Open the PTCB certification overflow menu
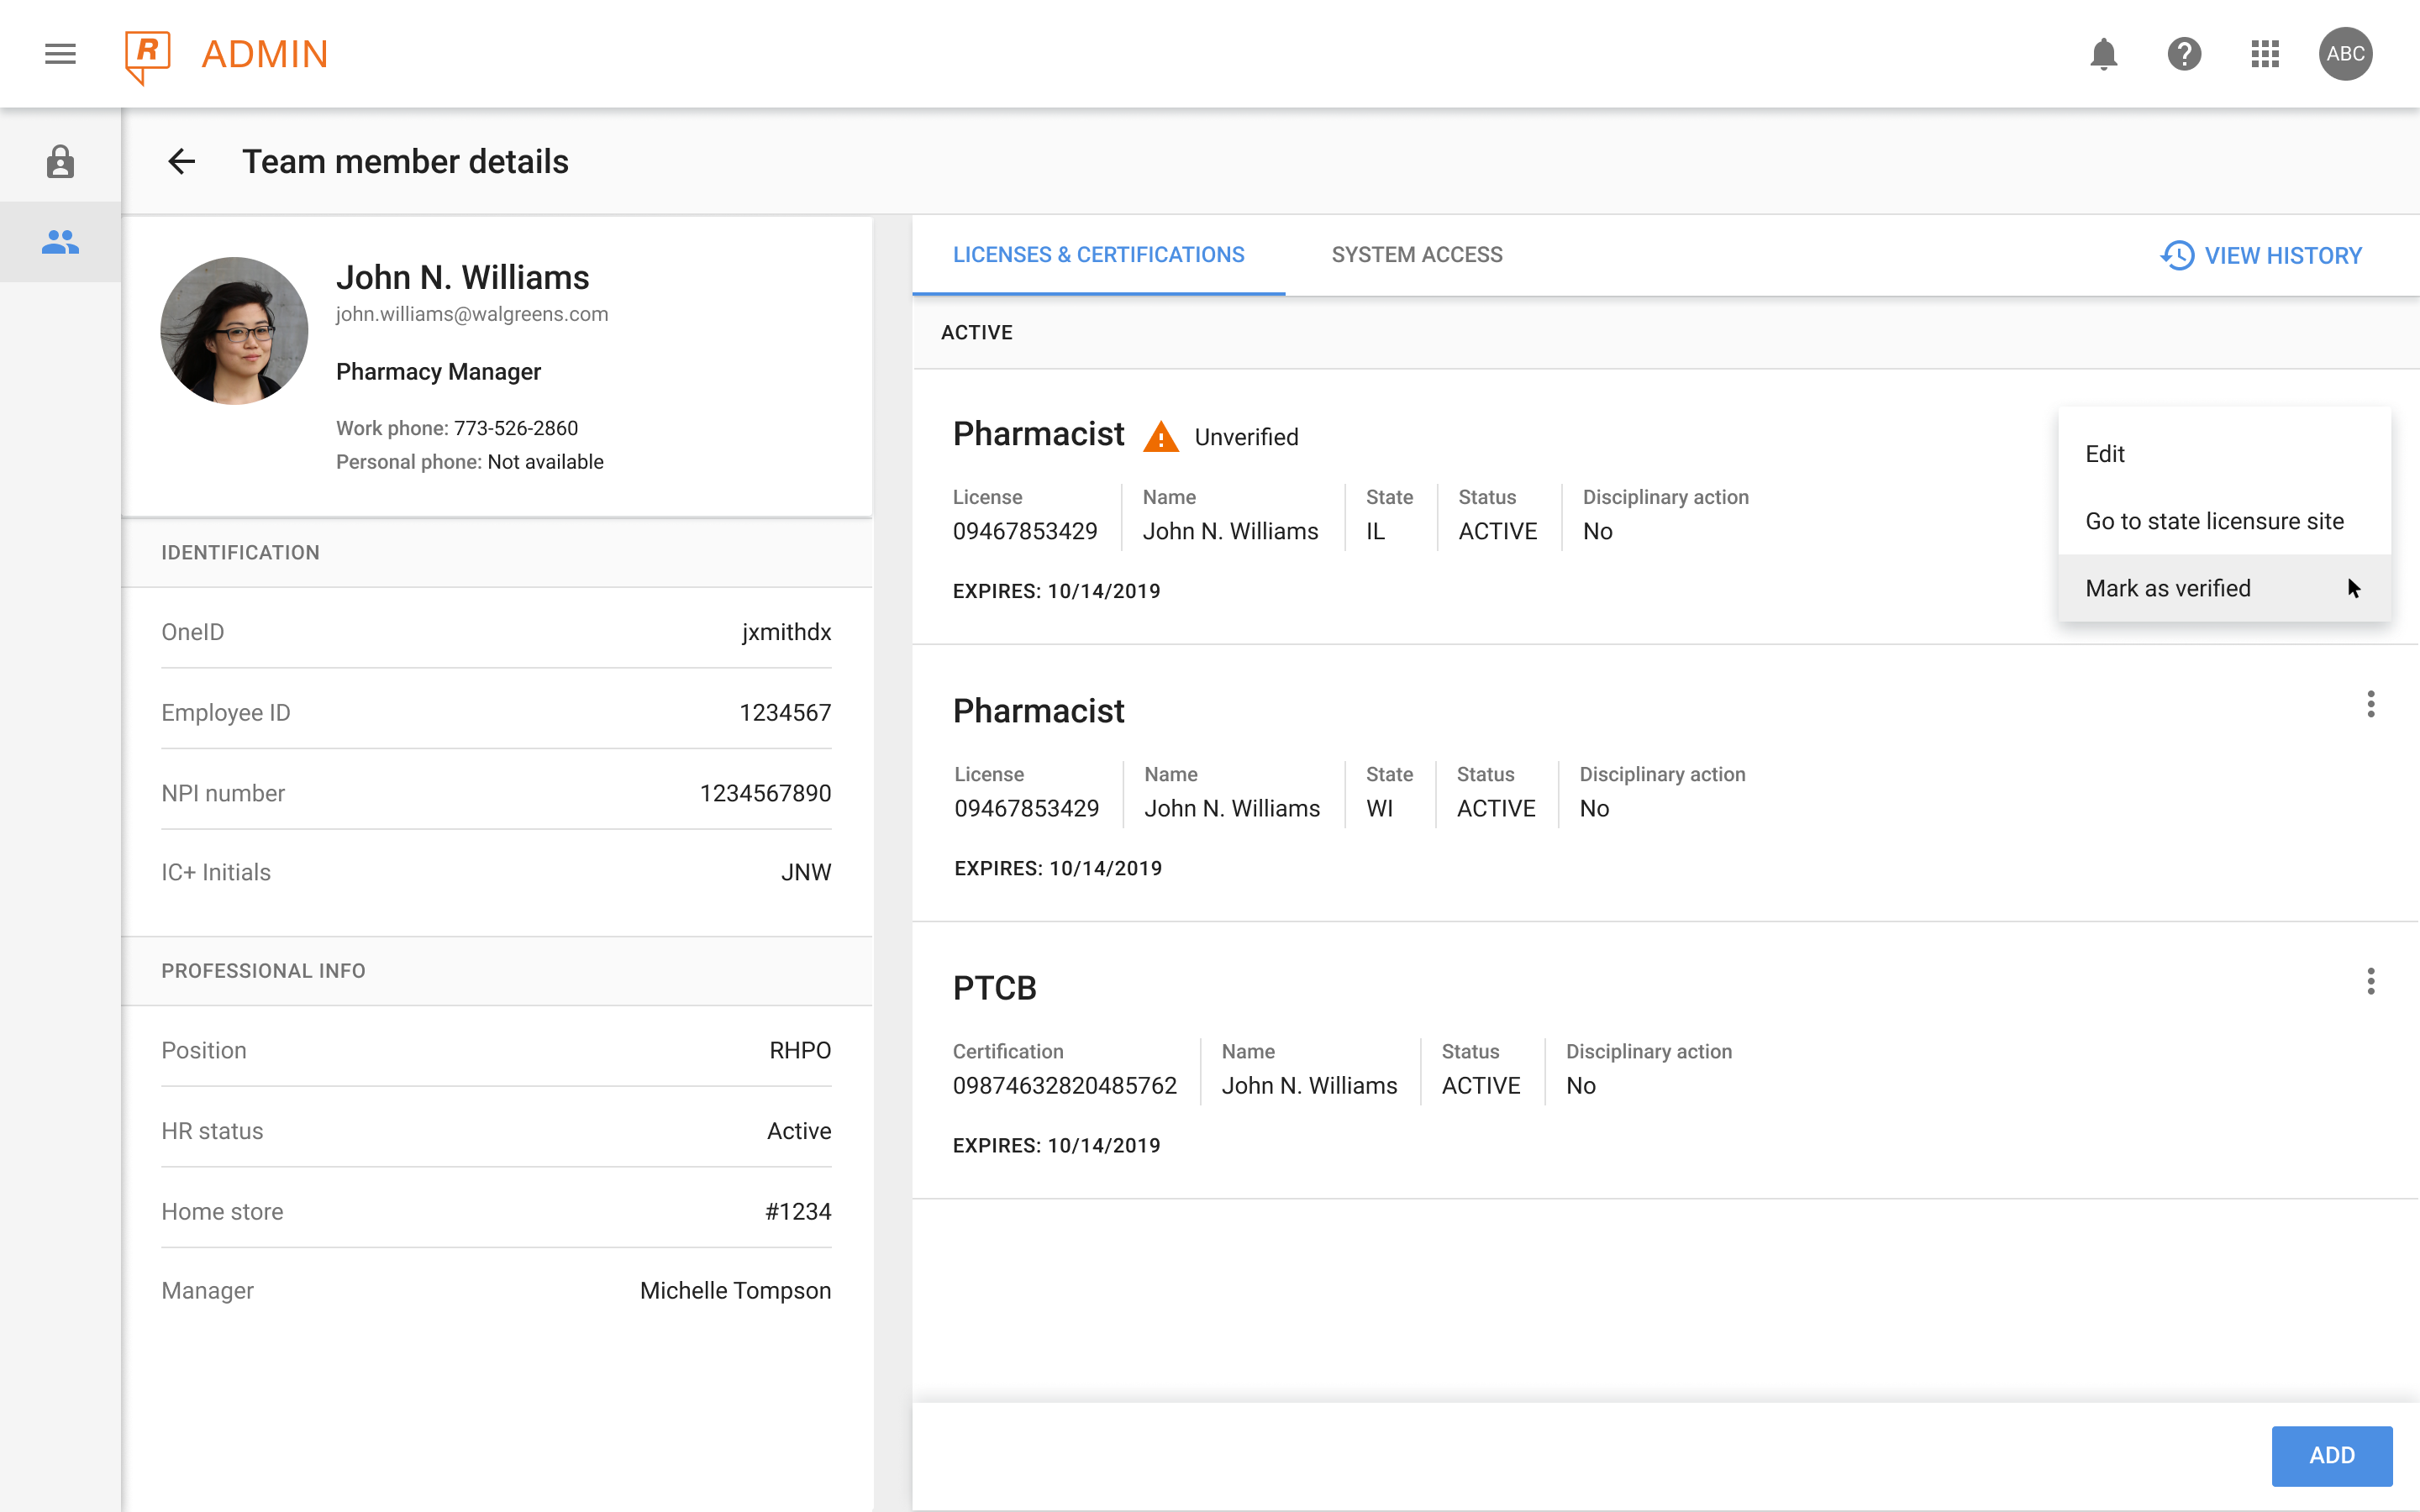The image size is (2420, 1512). (2370, 981)
